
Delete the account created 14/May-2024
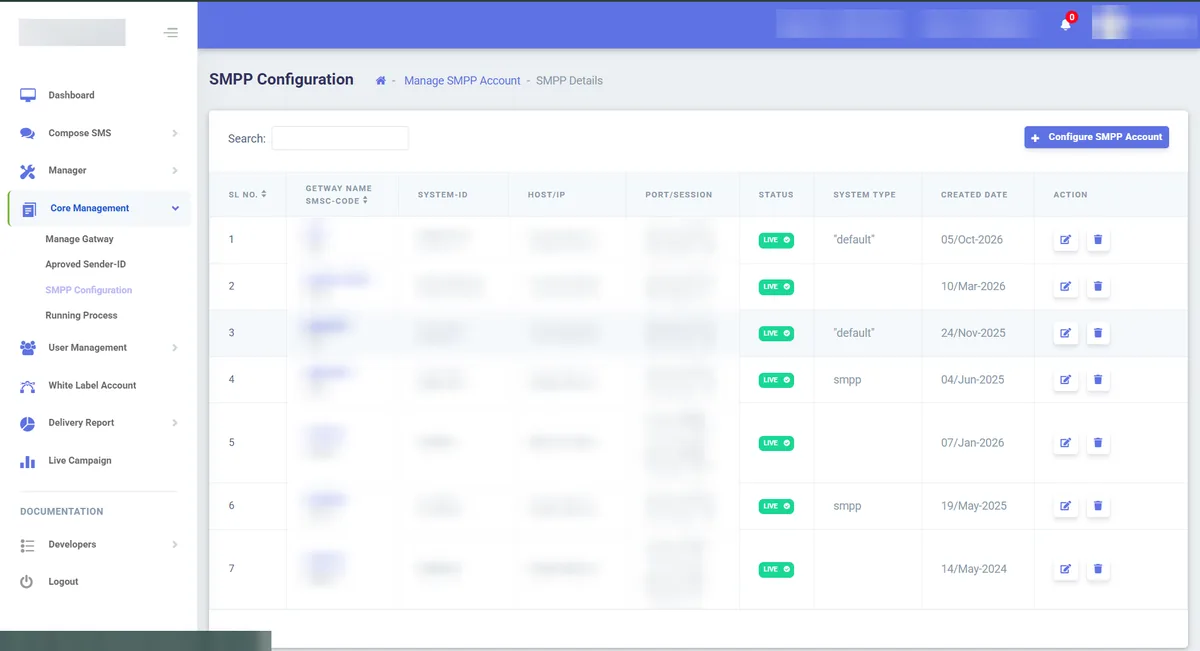tap(1098, 569)
